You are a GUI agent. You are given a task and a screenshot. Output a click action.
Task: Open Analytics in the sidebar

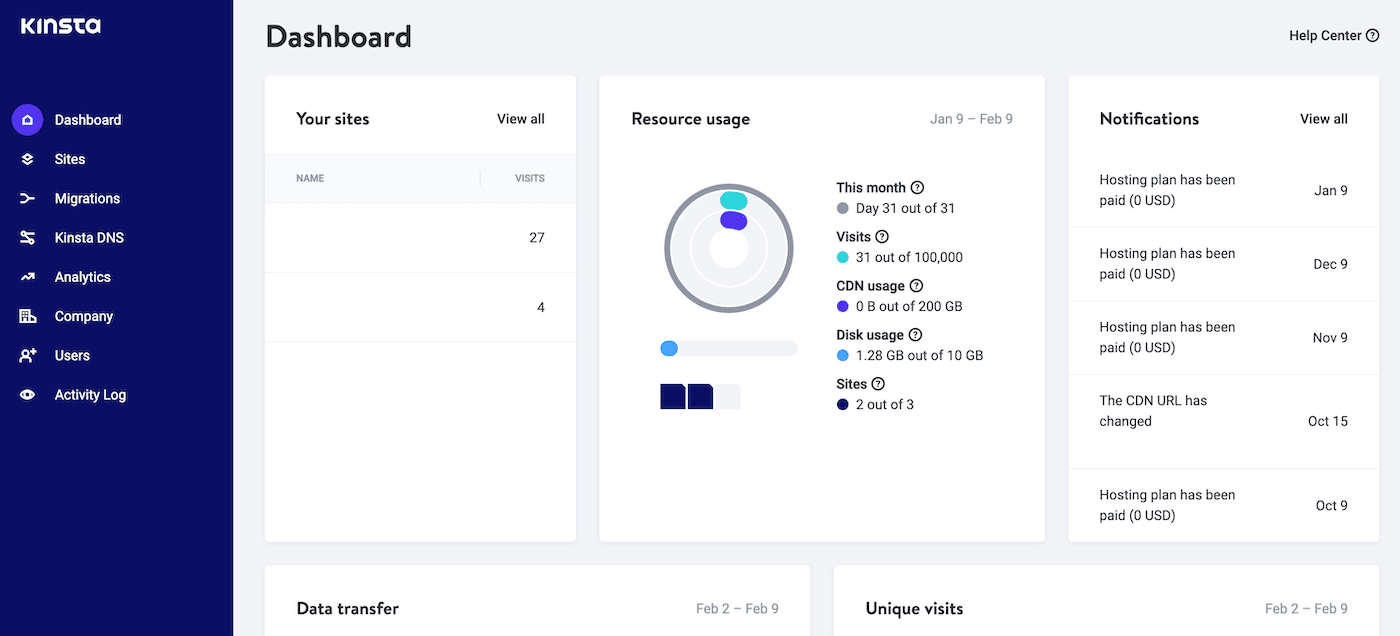82,277
